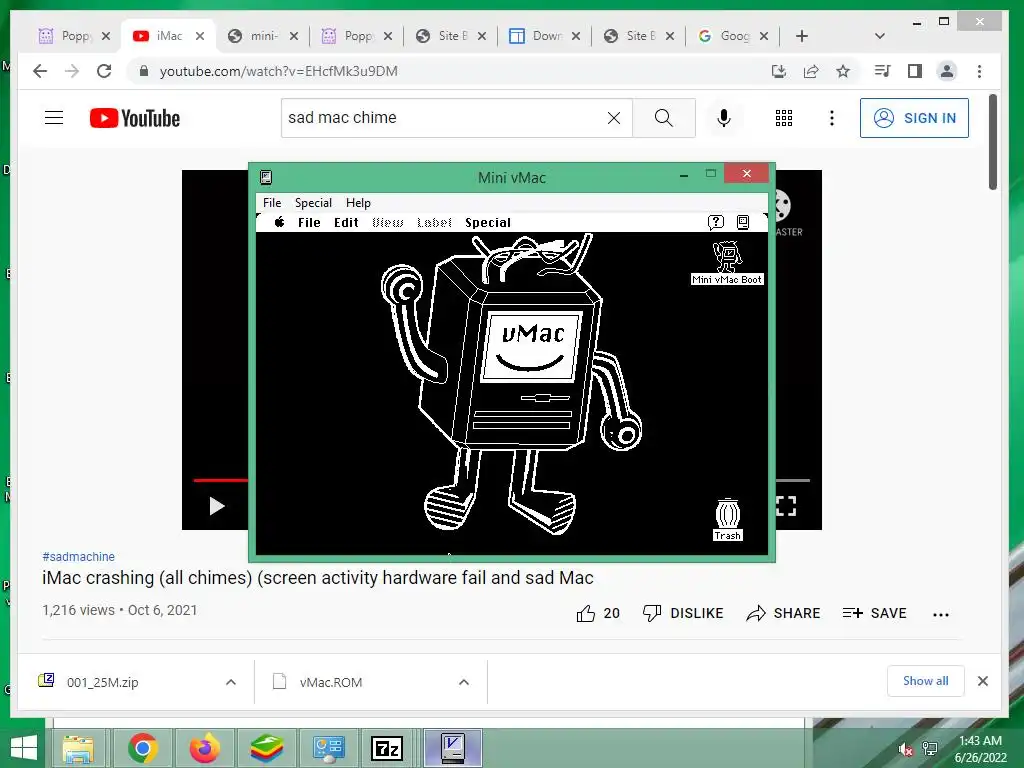Open YouTube settings three-dot menu
The height and width of the screenshot is (768, 1024).
[x=831, y=118]
